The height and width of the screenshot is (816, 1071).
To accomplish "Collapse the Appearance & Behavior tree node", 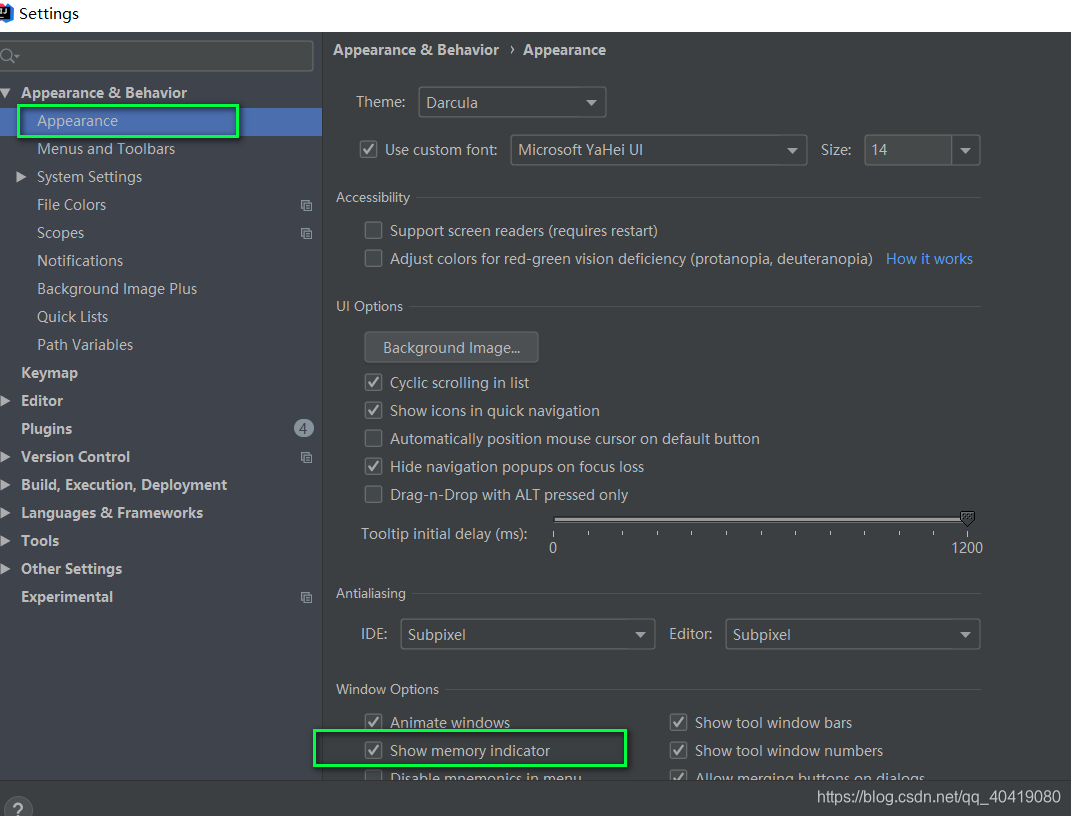I will click(x=5, y=92).
